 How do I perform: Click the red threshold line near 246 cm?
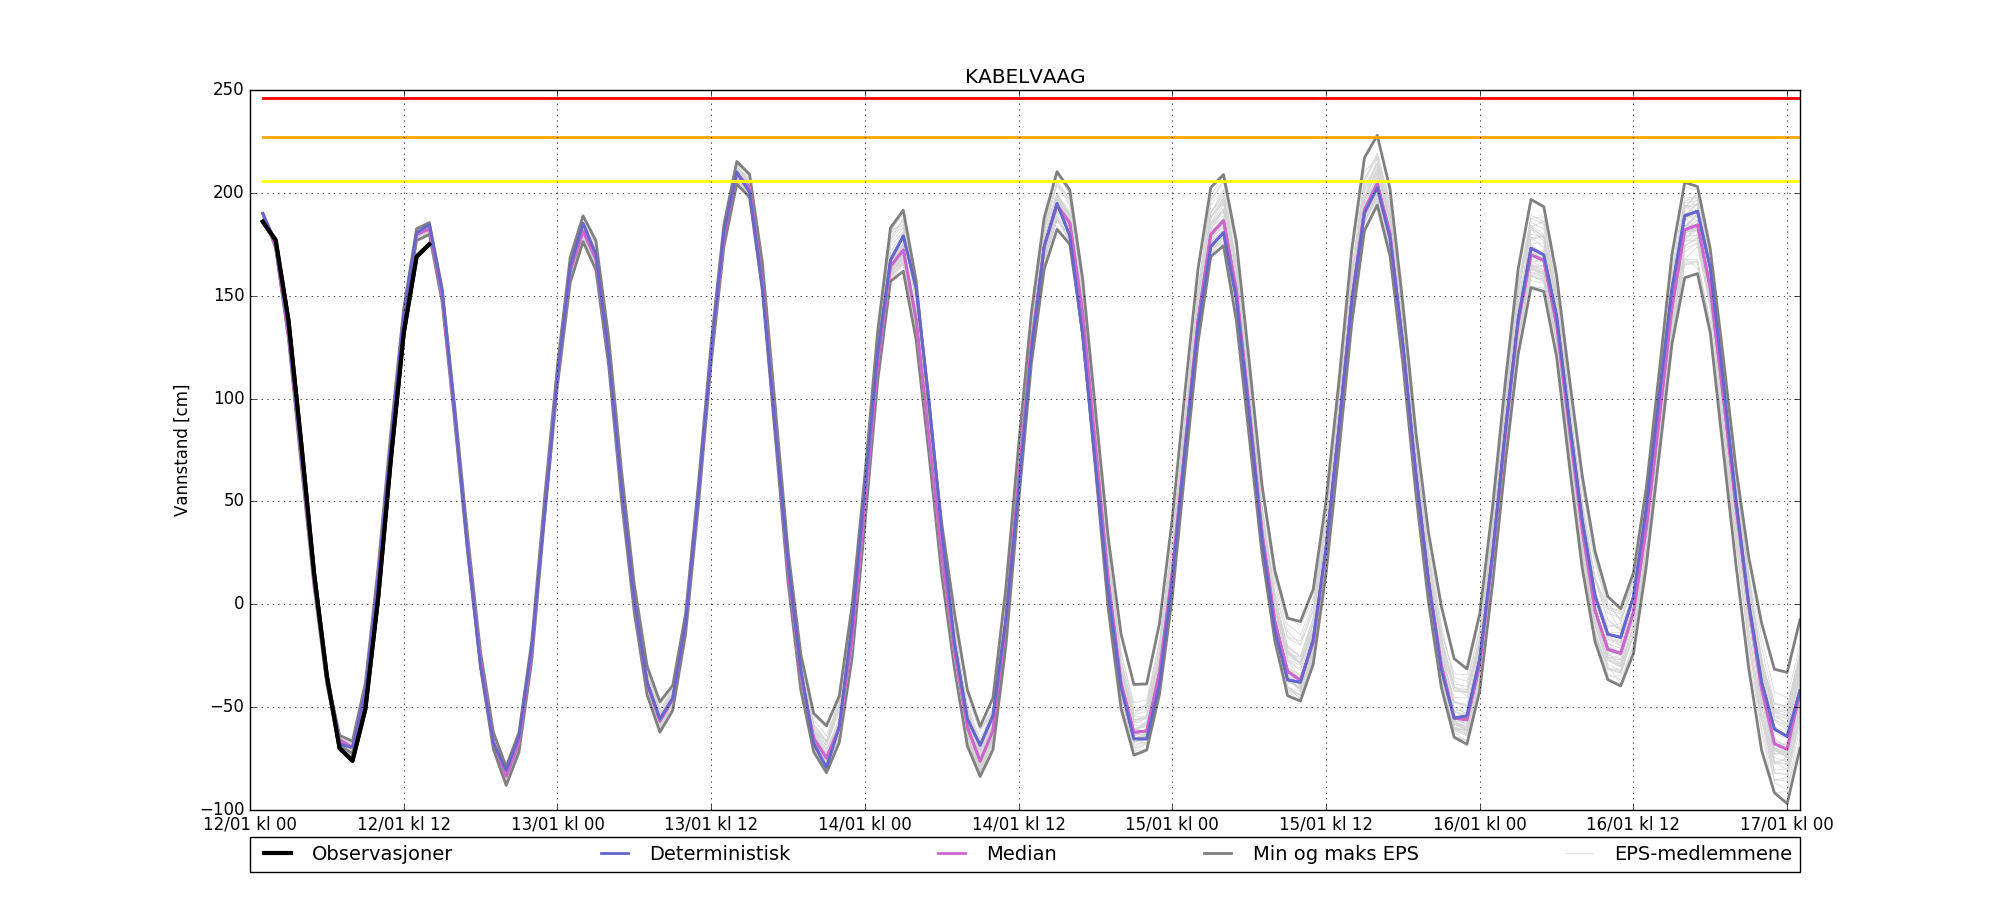click(1030, 98)
